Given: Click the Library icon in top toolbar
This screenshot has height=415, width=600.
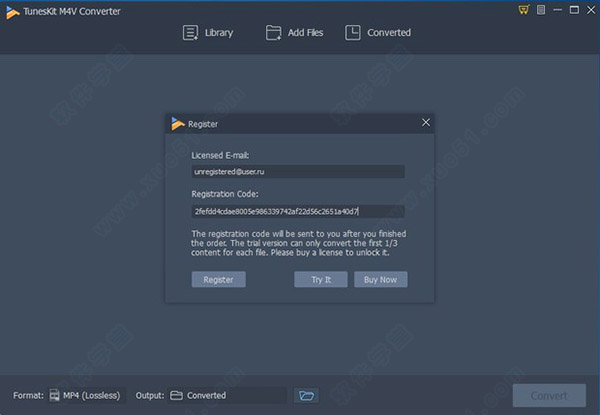Looking at the screenshot, I should 190,33.
